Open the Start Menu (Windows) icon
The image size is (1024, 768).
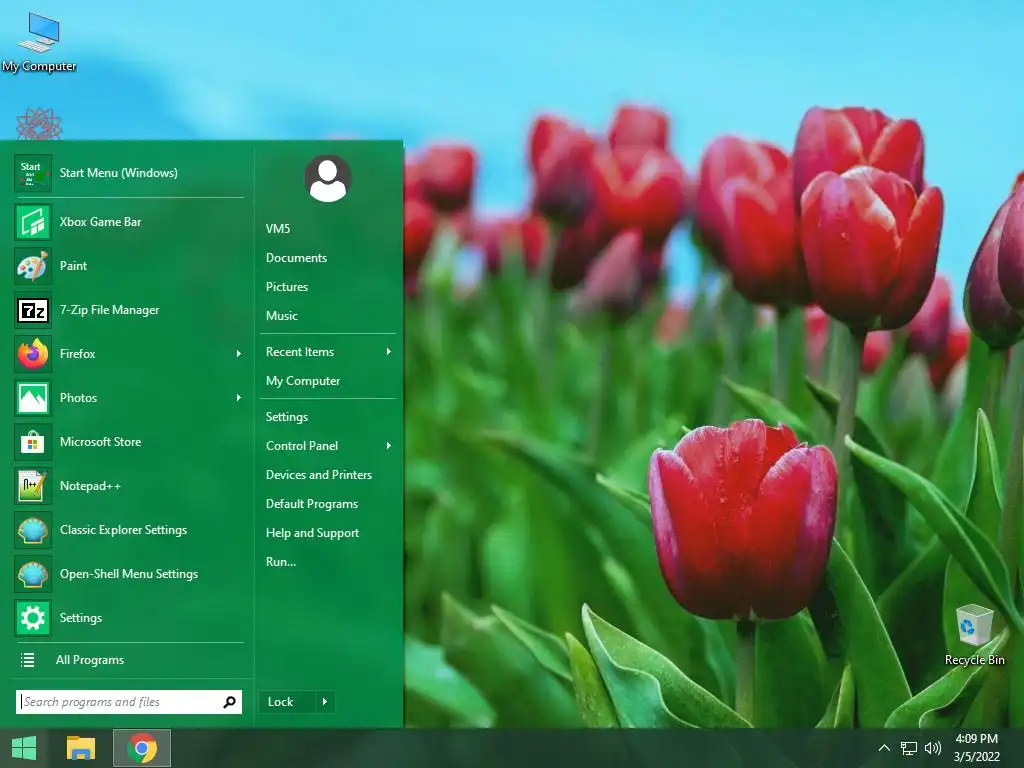[32, 172]
